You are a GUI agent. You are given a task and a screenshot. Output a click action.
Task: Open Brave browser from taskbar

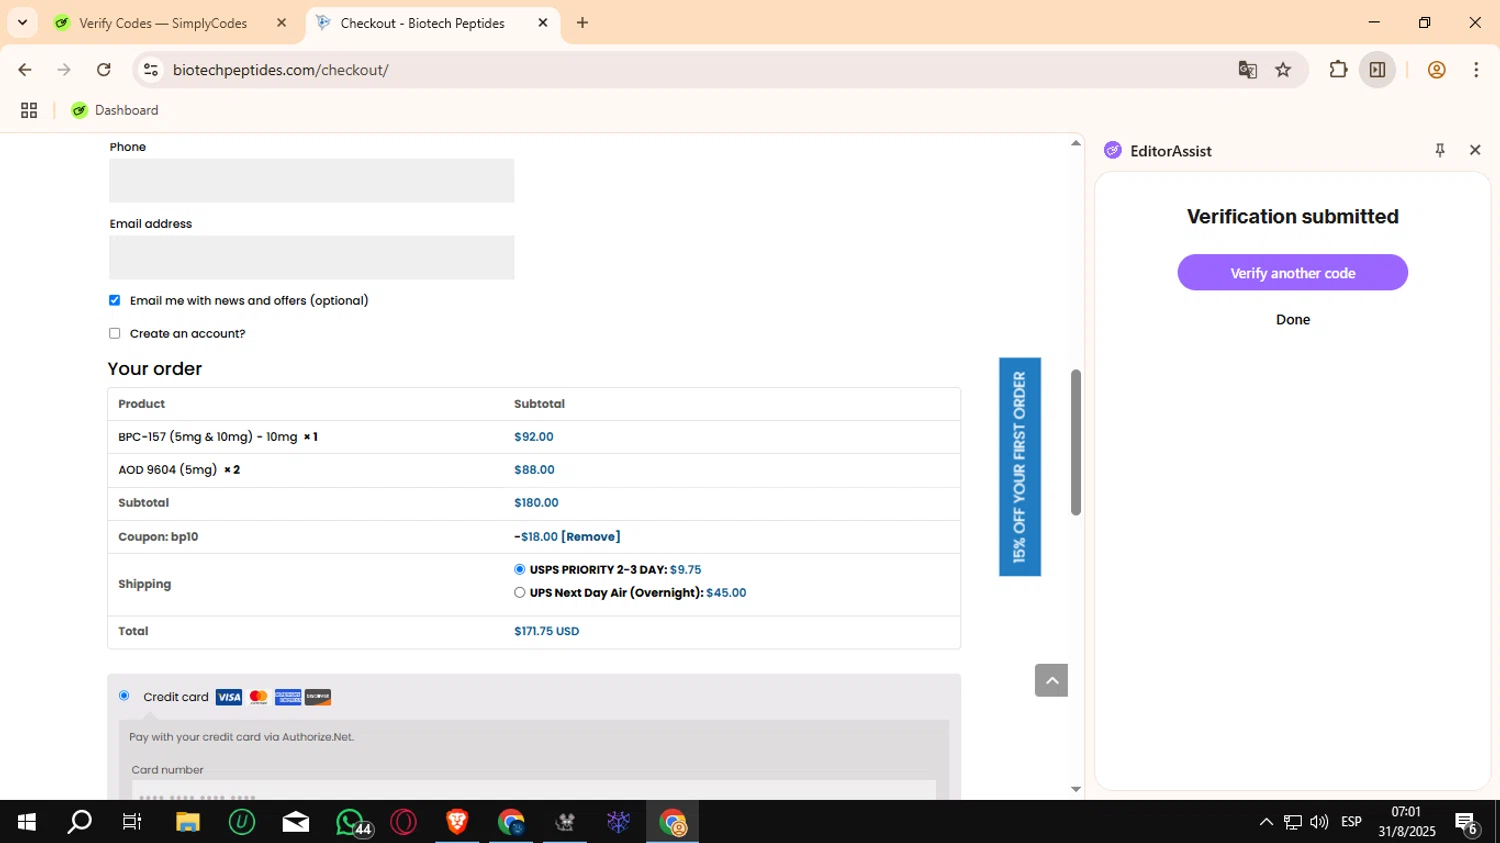[x=457, y=822]
